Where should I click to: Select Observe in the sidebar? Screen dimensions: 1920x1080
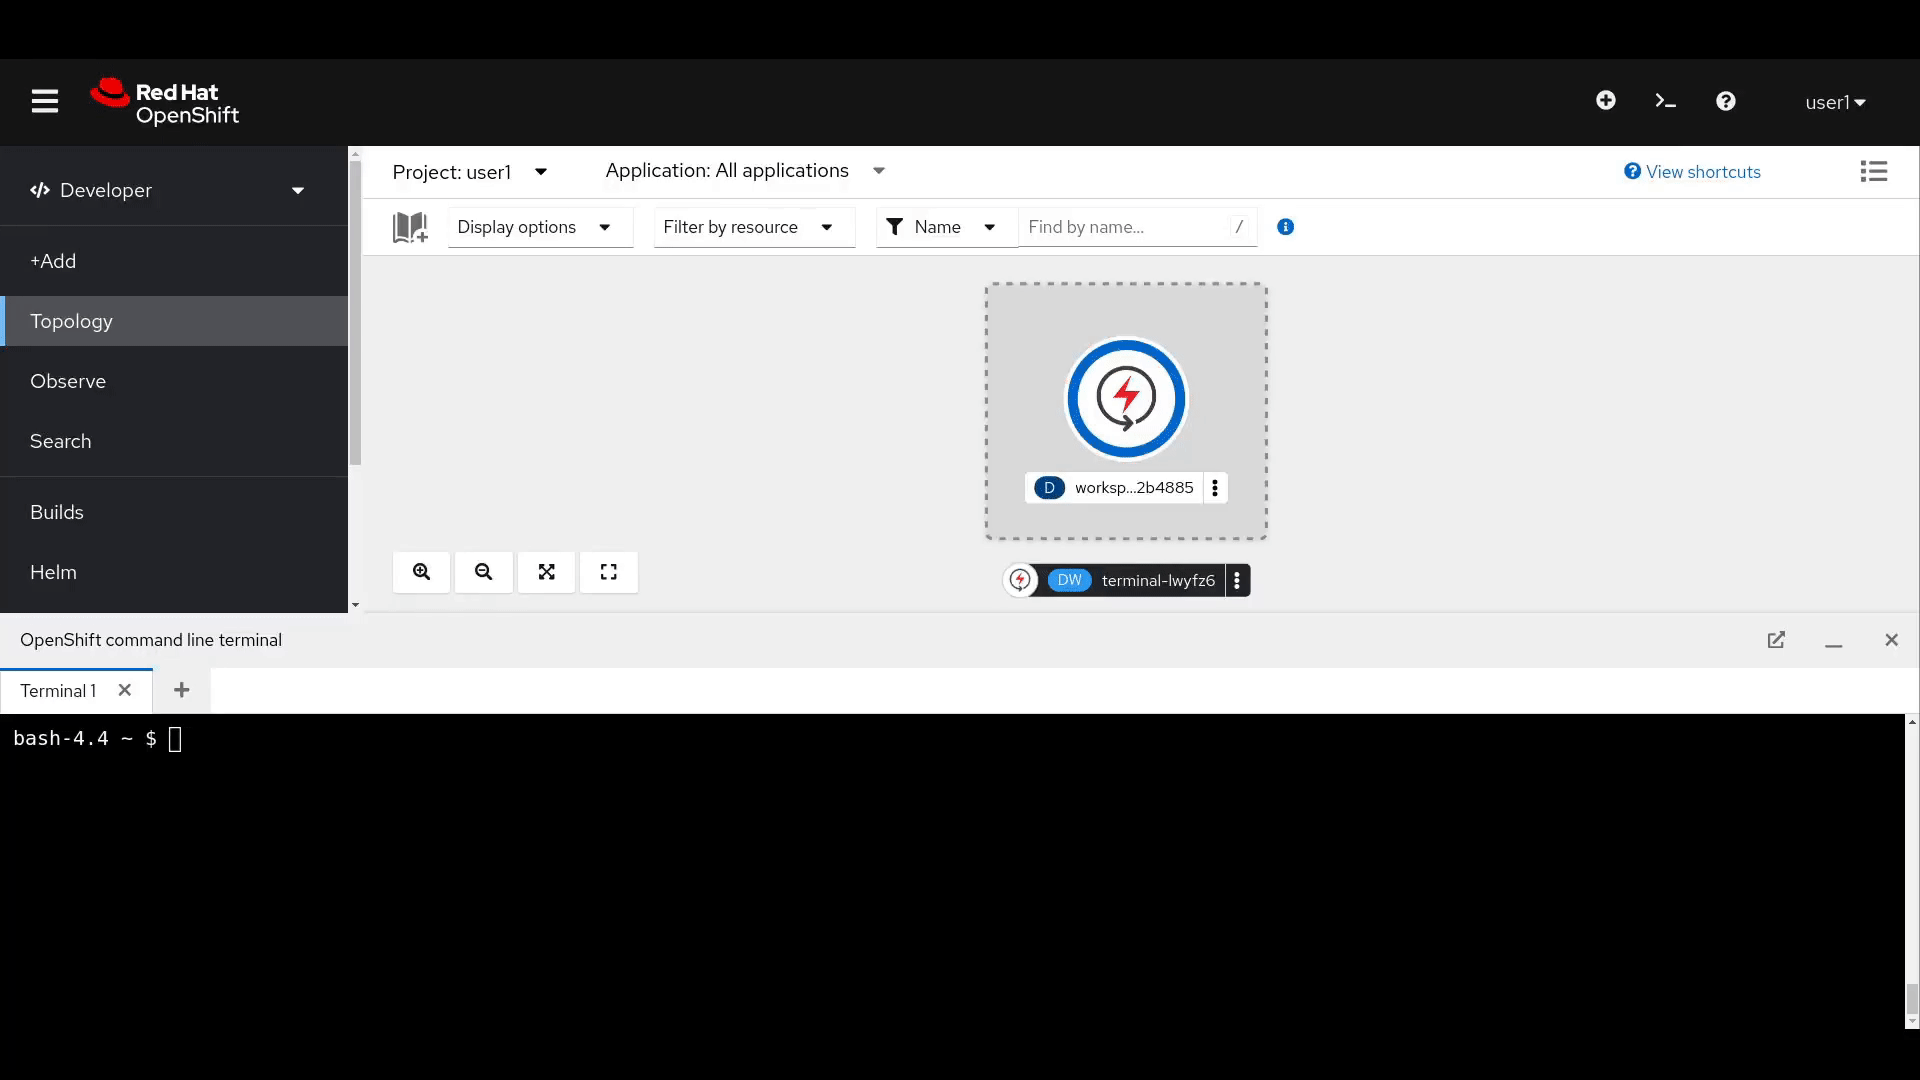[x=68, y=381]
